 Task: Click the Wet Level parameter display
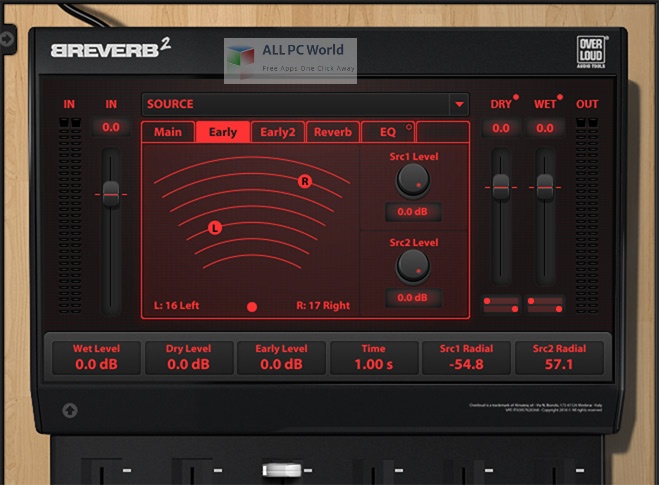click(96, 358)
